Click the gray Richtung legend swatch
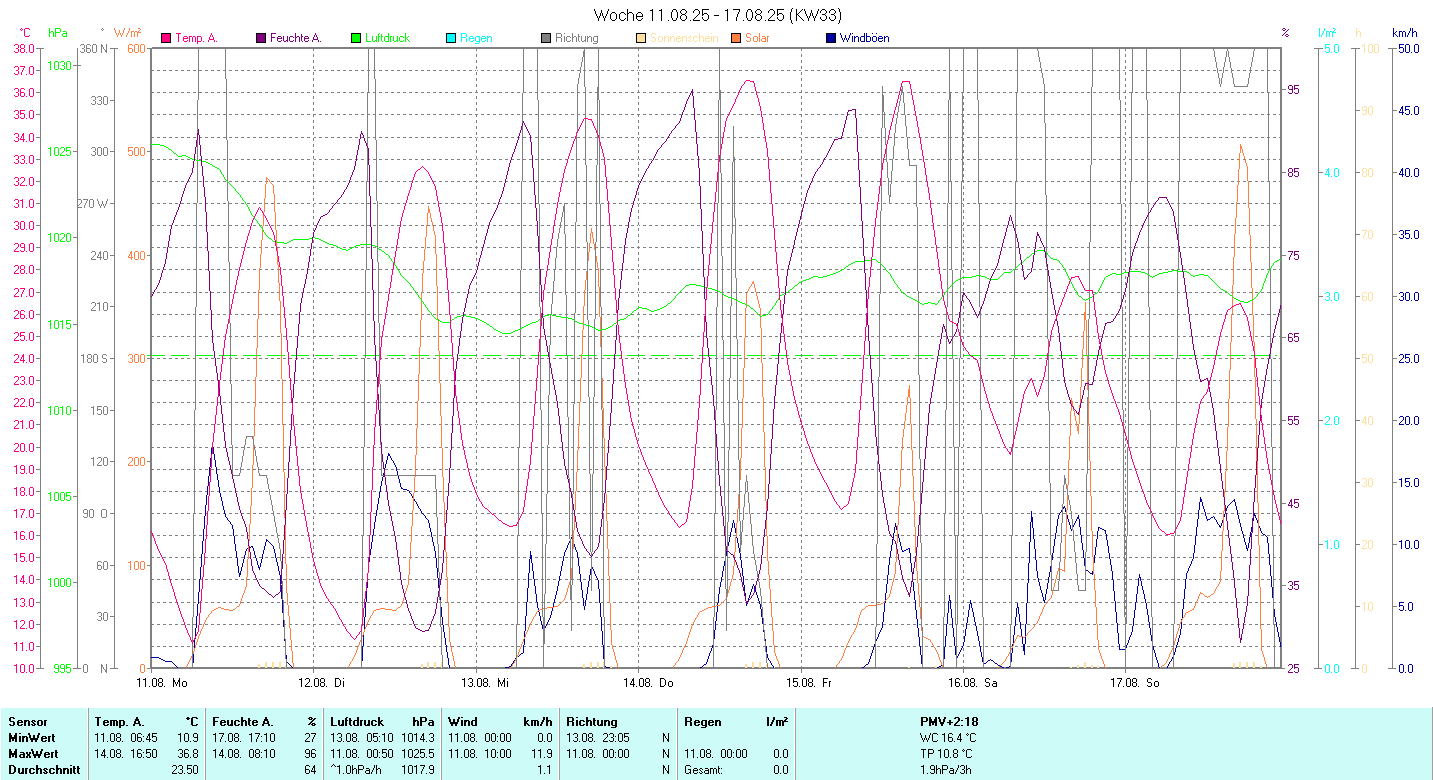The height and width of the screenshot is (780, 1433). [546, 38]
